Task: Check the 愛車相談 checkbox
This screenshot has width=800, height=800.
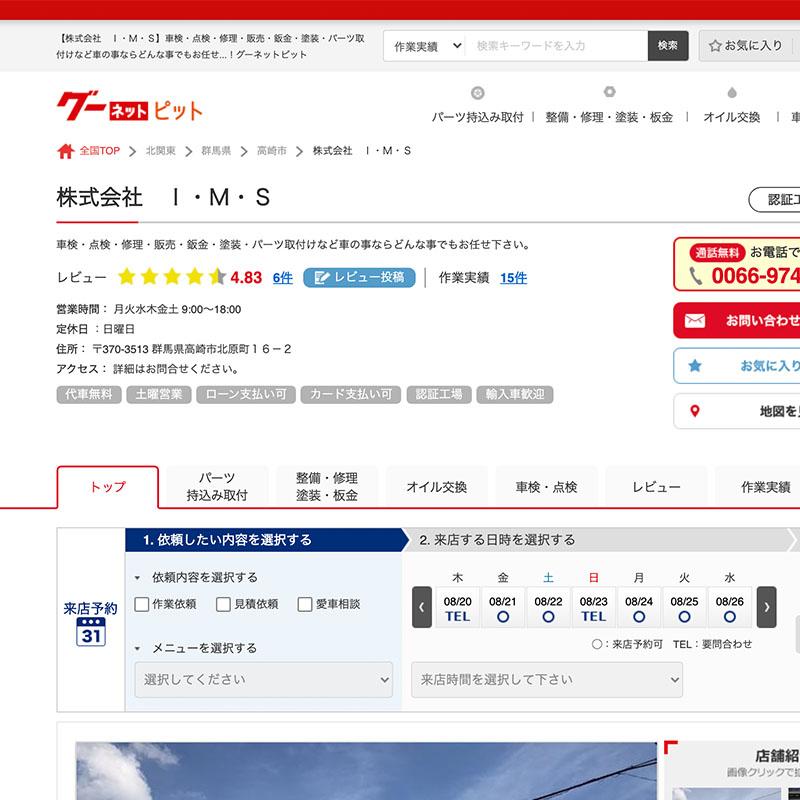Action: click(x=305, y=604)
